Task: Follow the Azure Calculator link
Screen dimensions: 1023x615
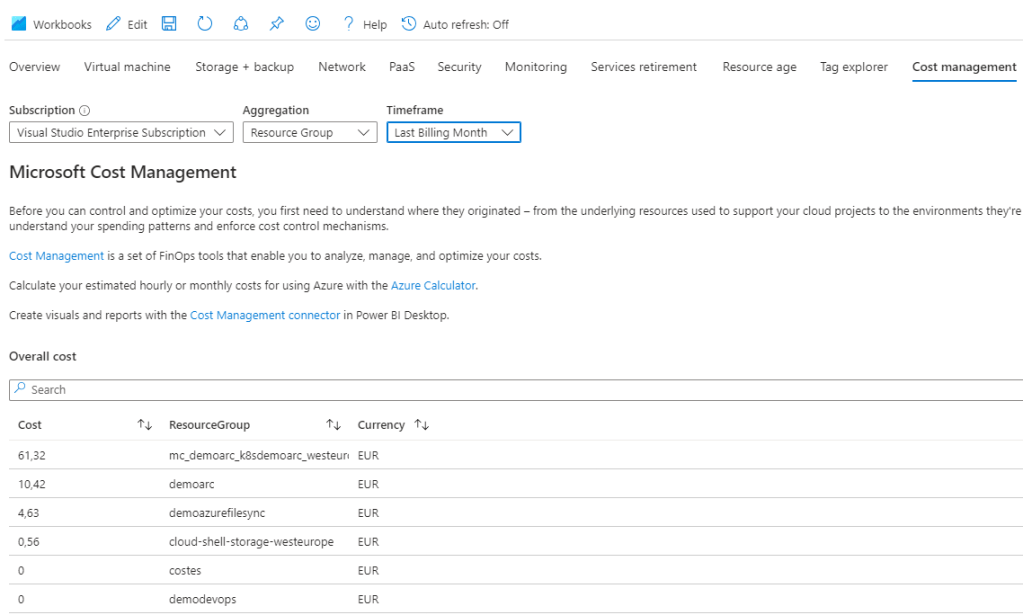Action: [433, 286]
